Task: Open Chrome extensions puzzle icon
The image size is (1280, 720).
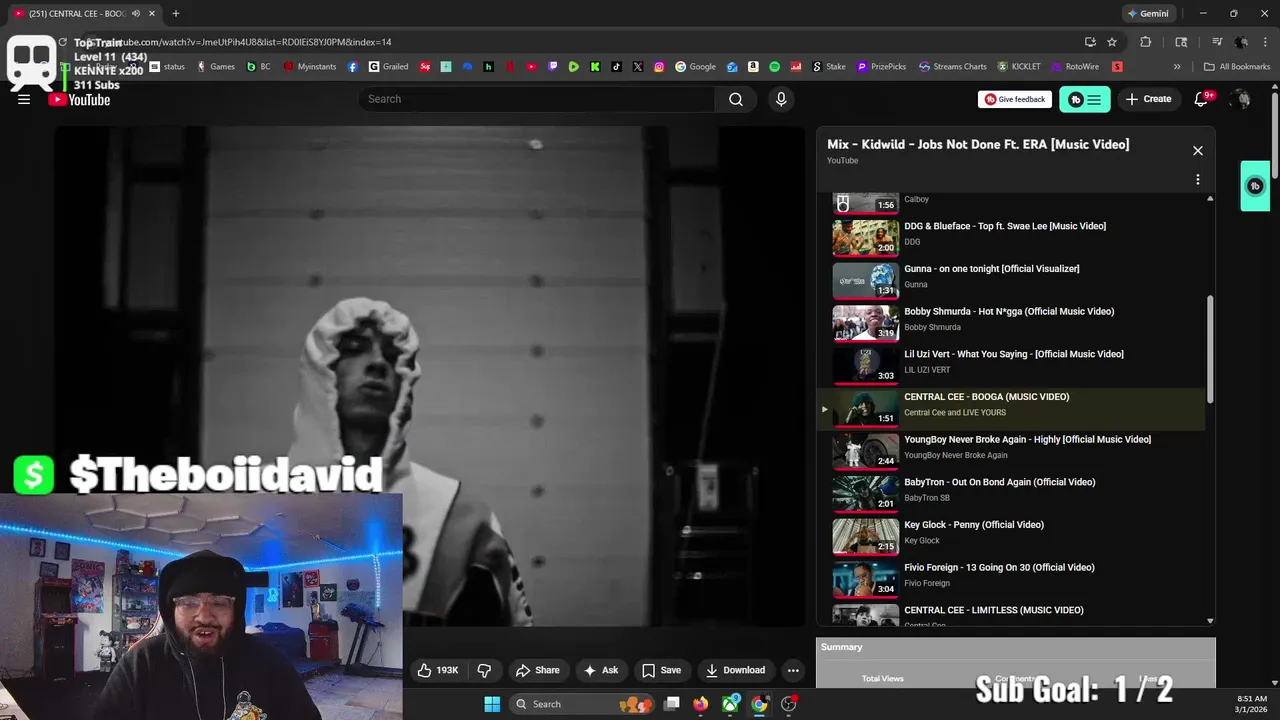Action: tap(1146, 42)
